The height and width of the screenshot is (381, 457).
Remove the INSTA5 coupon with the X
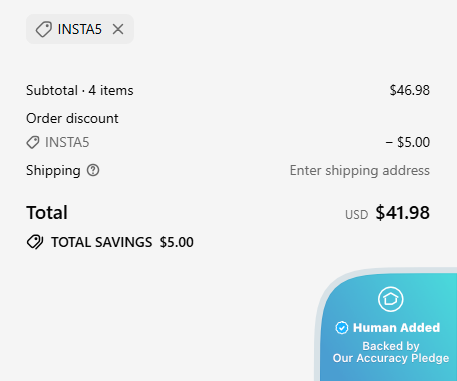point(118,29)
